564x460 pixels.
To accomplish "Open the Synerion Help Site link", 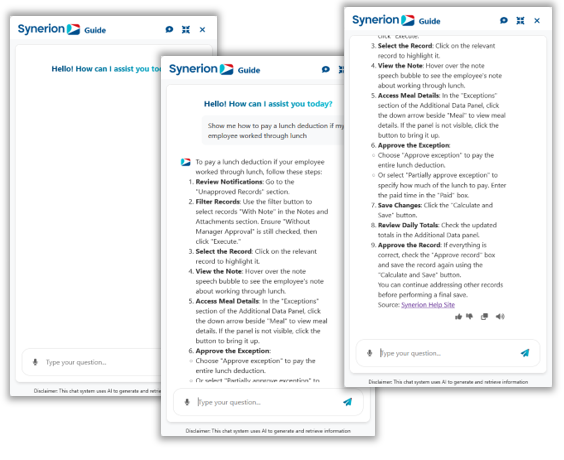I will click(428, 305).
